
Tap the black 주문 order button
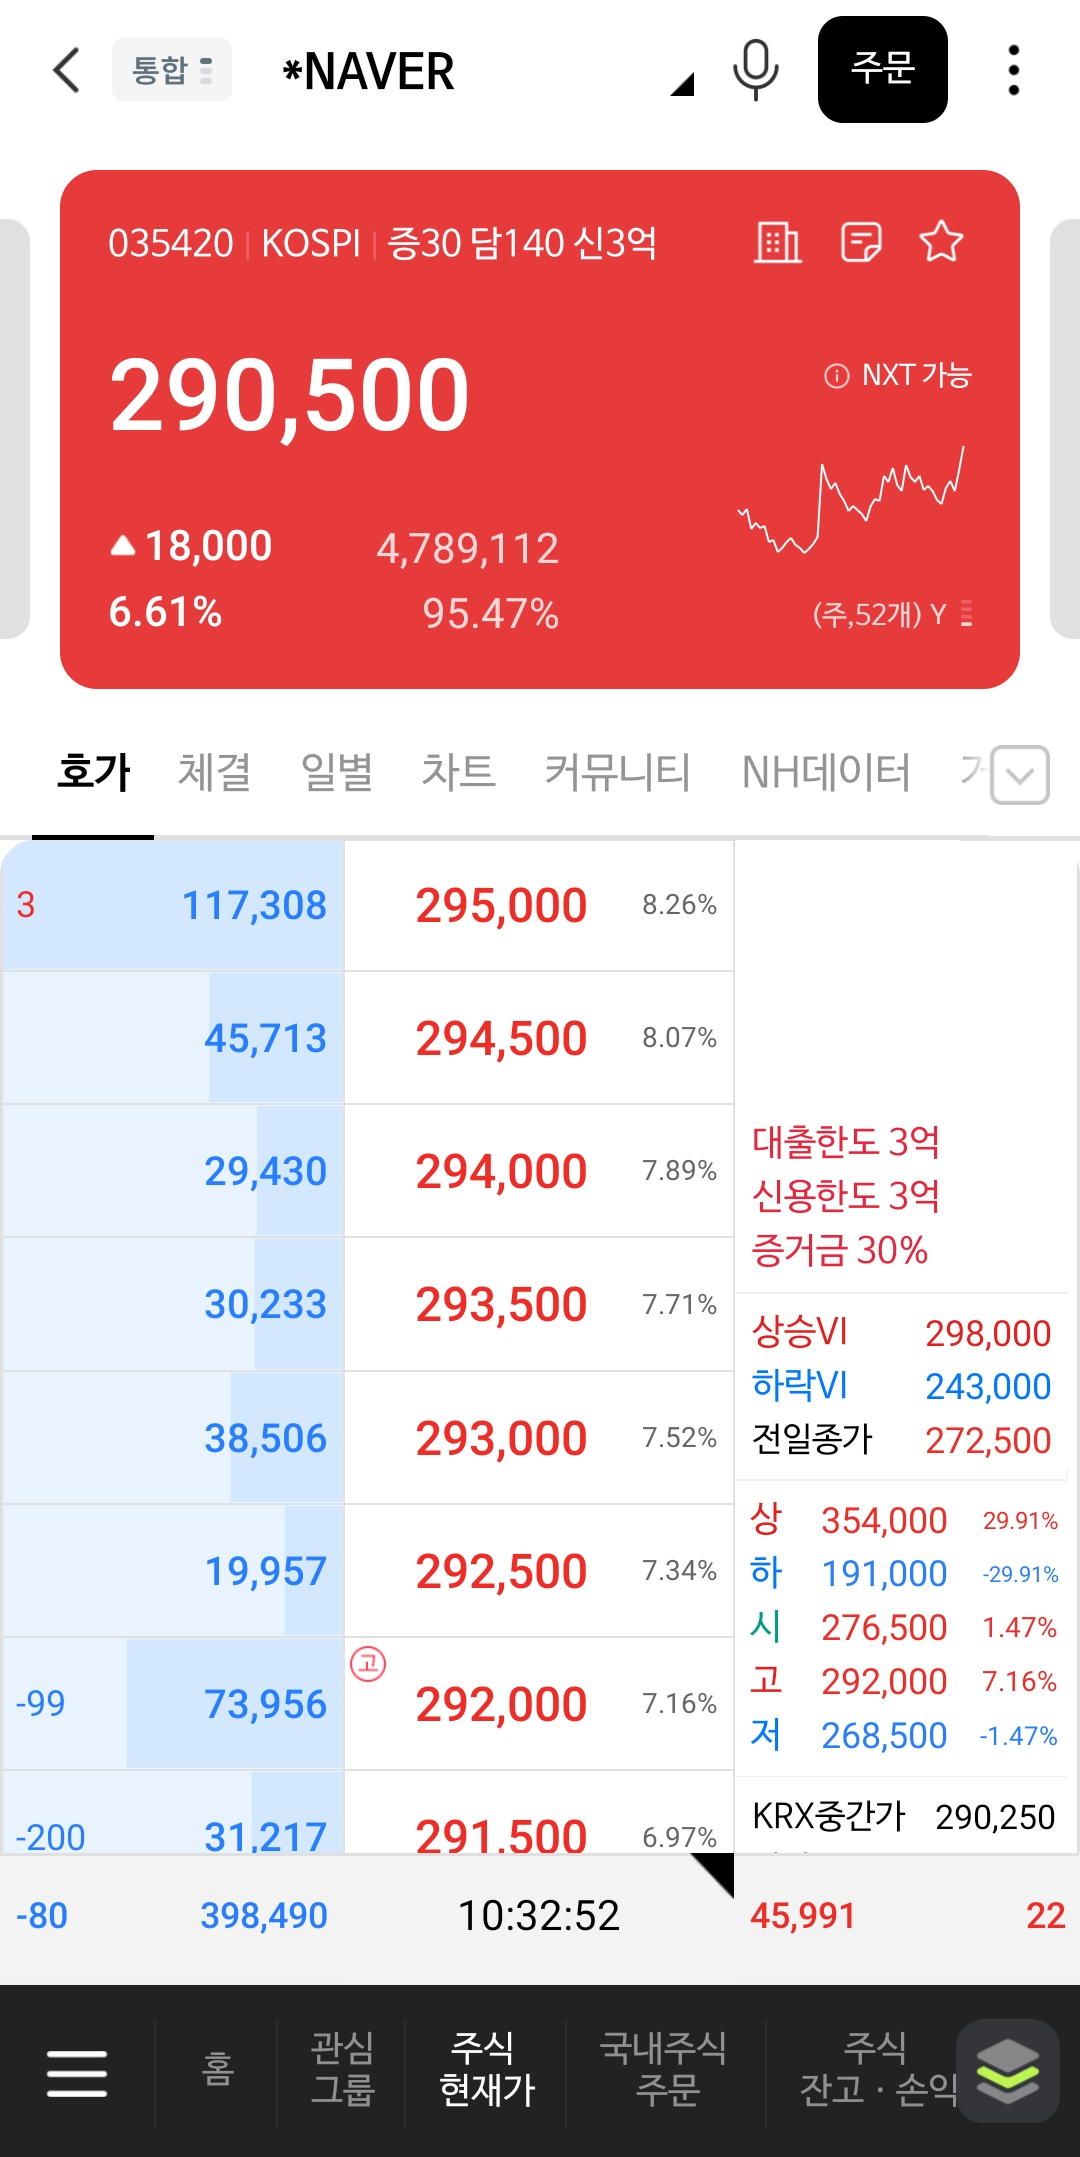click(x=883, y=70)
